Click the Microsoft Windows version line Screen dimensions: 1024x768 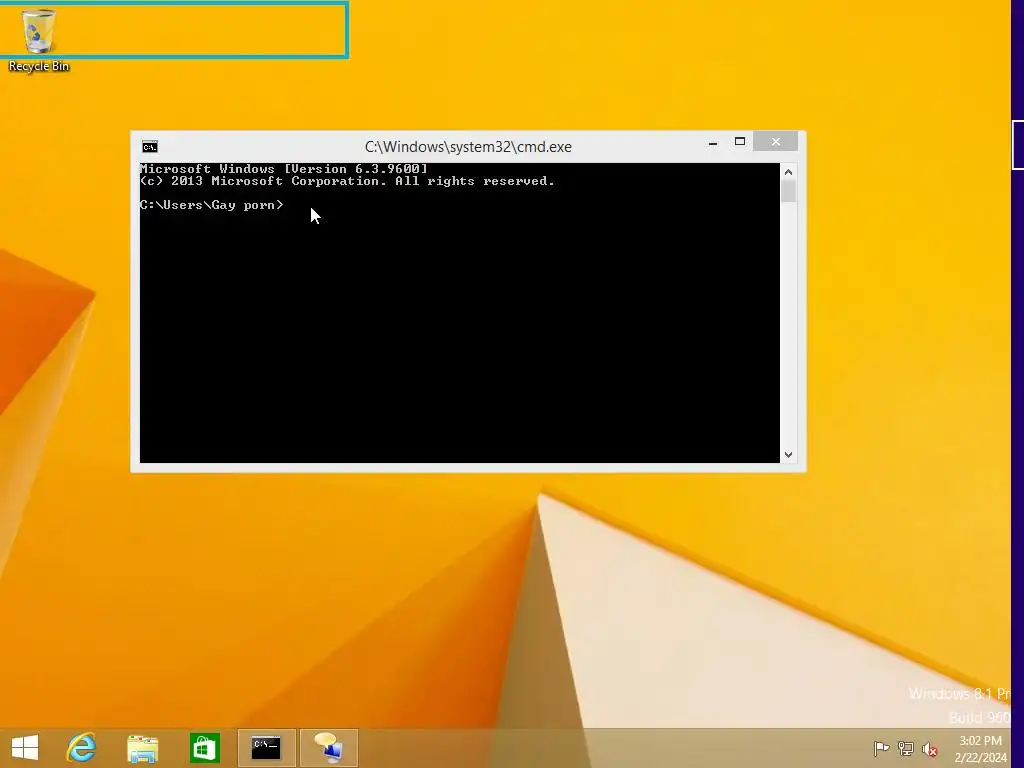point(284,169)
